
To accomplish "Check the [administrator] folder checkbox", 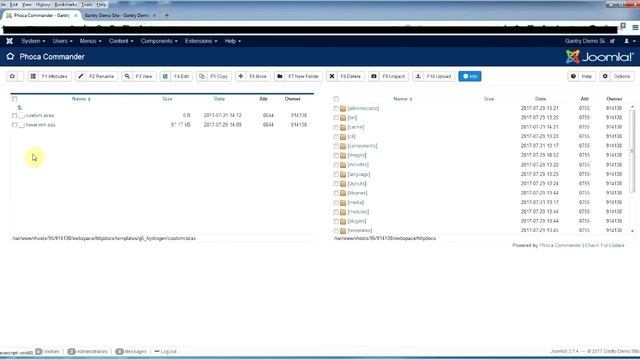I will (336, 109).
